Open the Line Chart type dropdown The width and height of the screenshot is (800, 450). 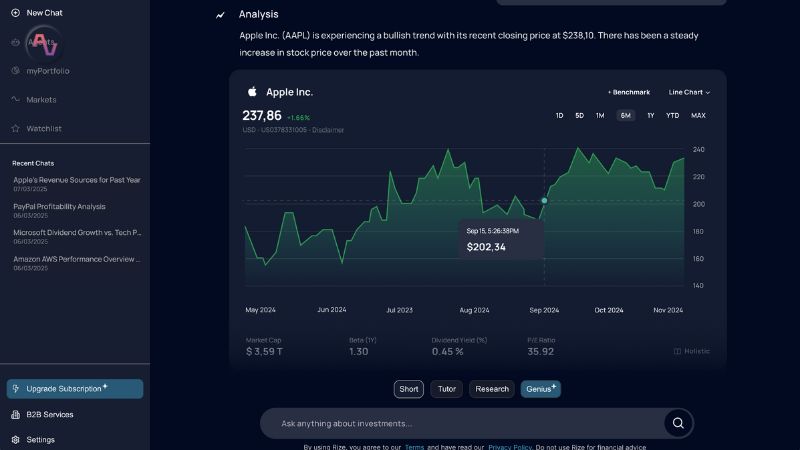tap(689, 92)
